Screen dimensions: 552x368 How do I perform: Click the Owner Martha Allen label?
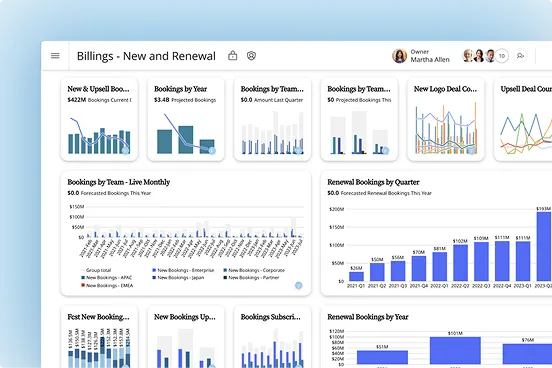(430, 56)
